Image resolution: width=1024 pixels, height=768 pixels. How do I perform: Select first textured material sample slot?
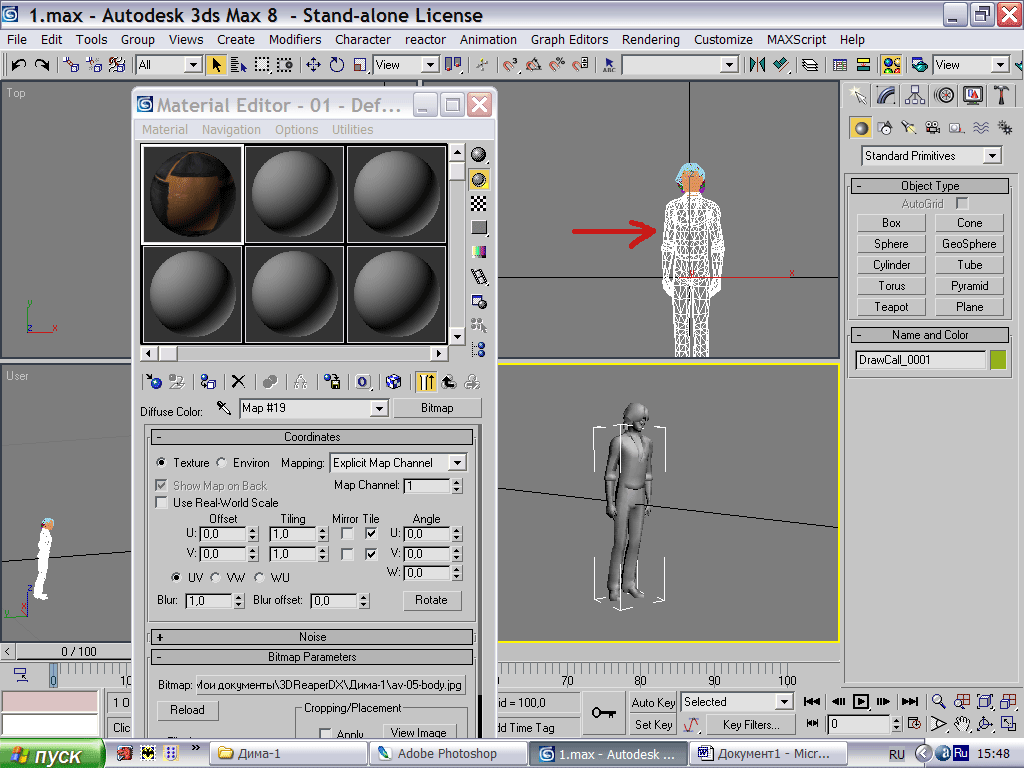click(193, 194)
